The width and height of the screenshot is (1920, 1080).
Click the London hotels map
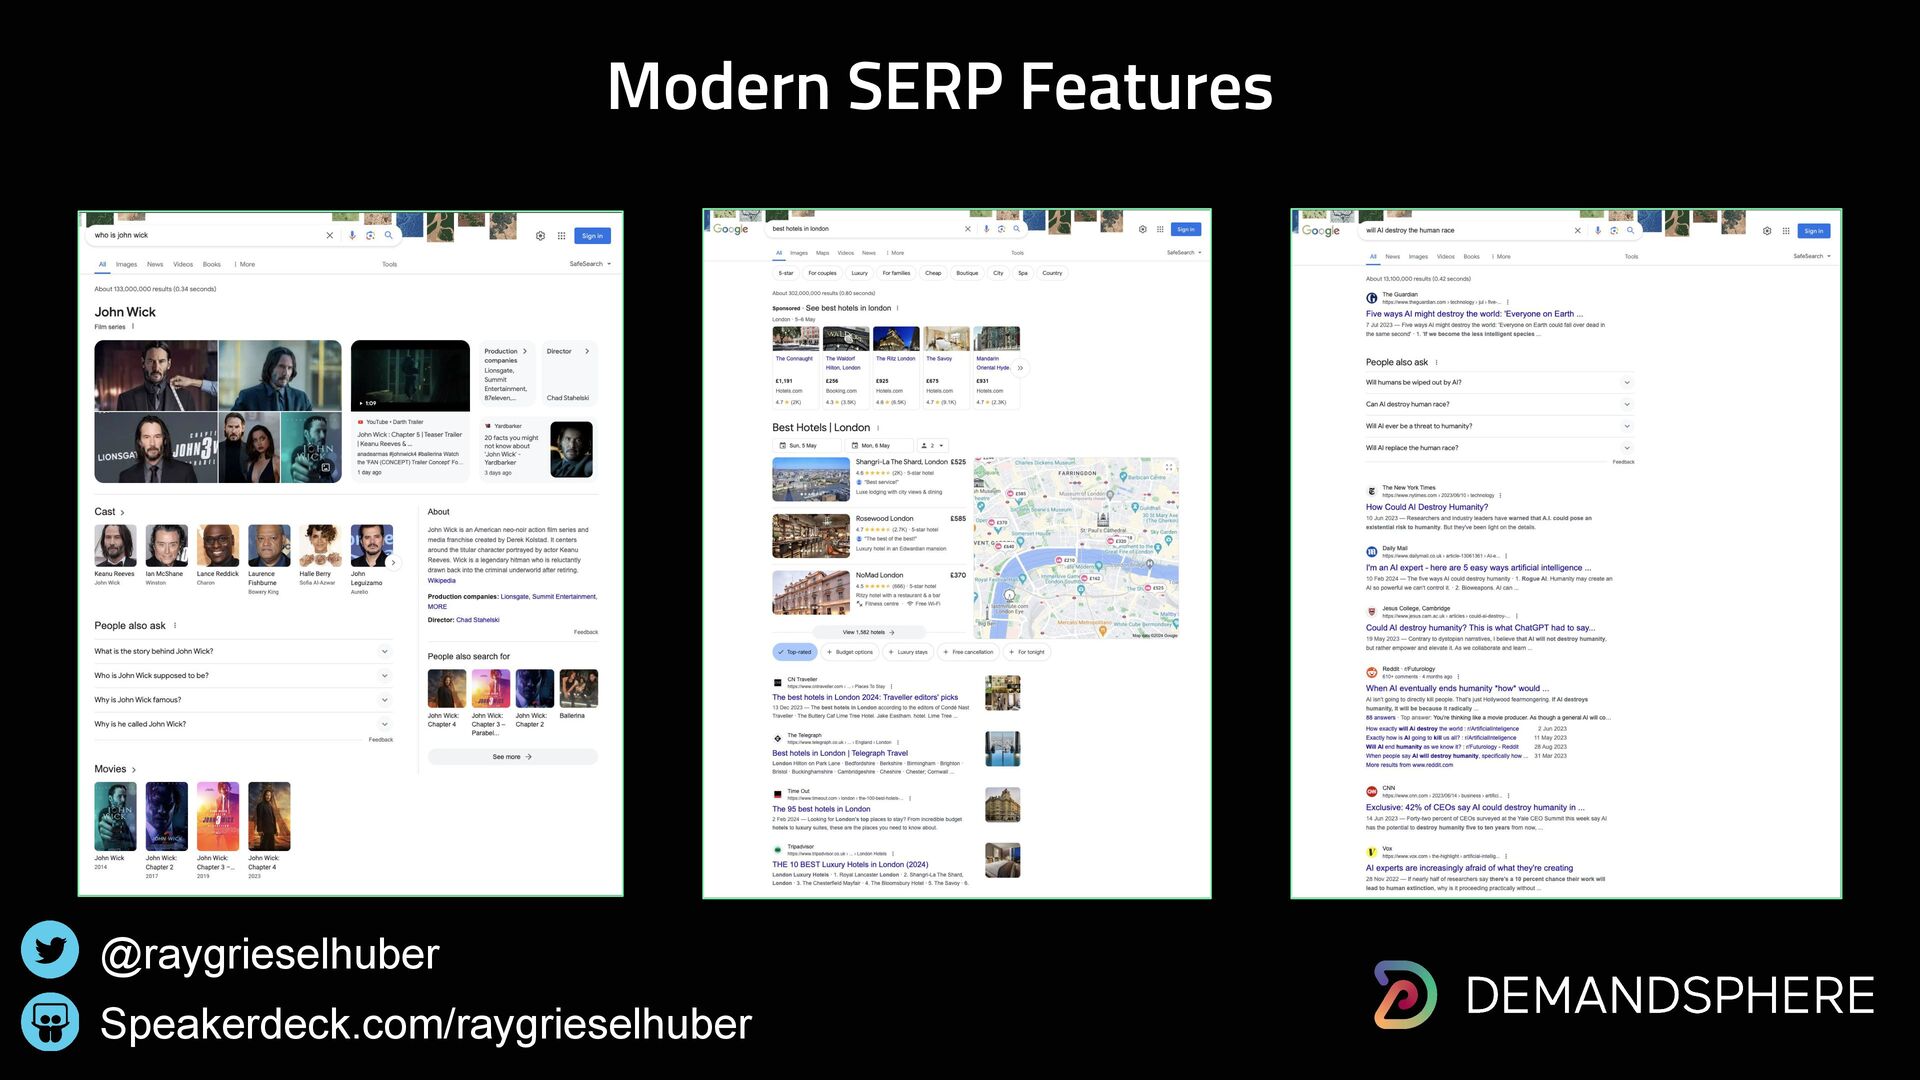[1076, 548]
